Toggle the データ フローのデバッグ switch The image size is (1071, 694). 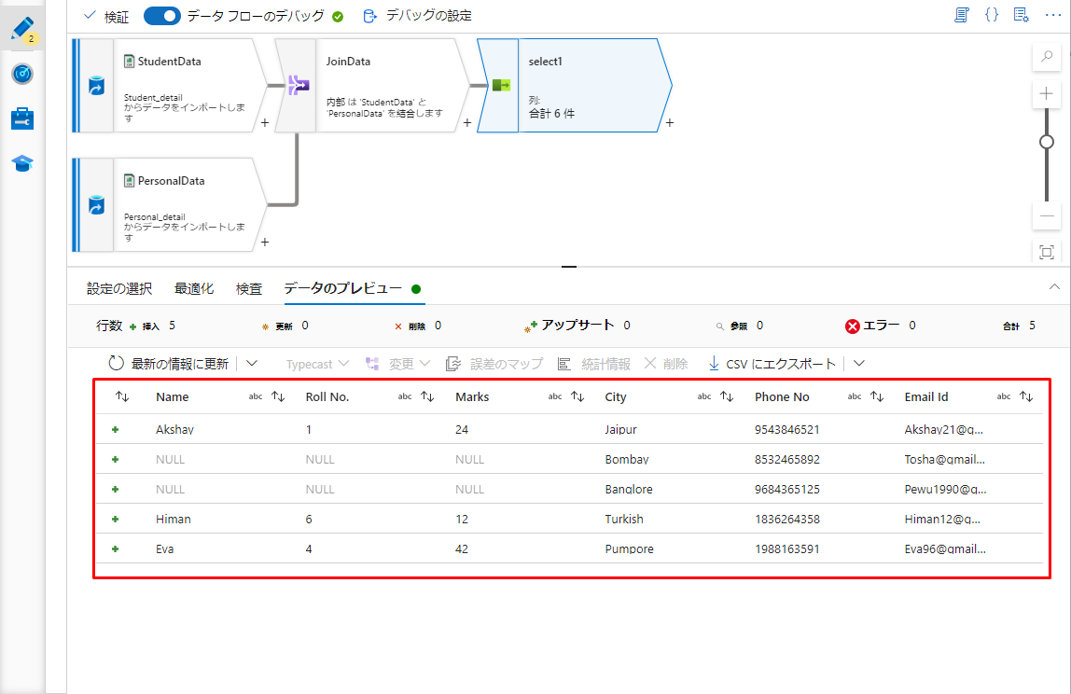(x=162, y=16)
